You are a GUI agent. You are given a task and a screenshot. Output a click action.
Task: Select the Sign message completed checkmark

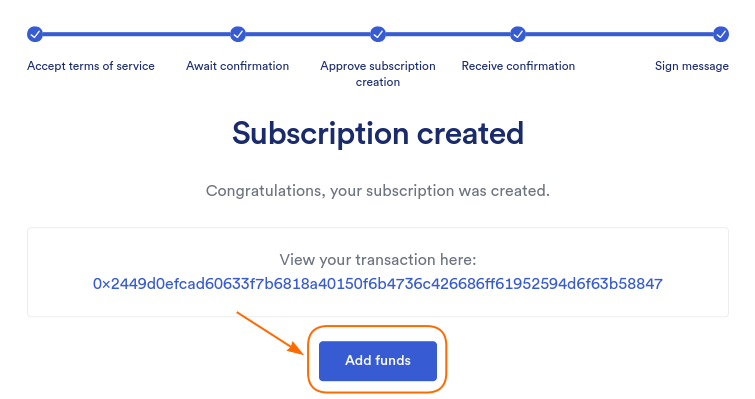(x=721, y=34)
